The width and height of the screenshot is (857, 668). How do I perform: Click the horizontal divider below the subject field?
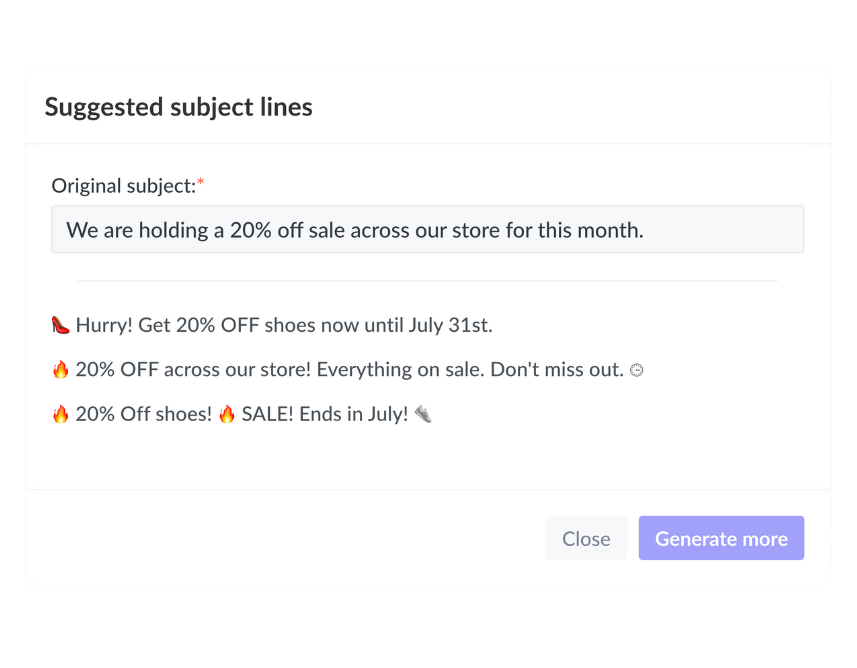coord(427,281)
